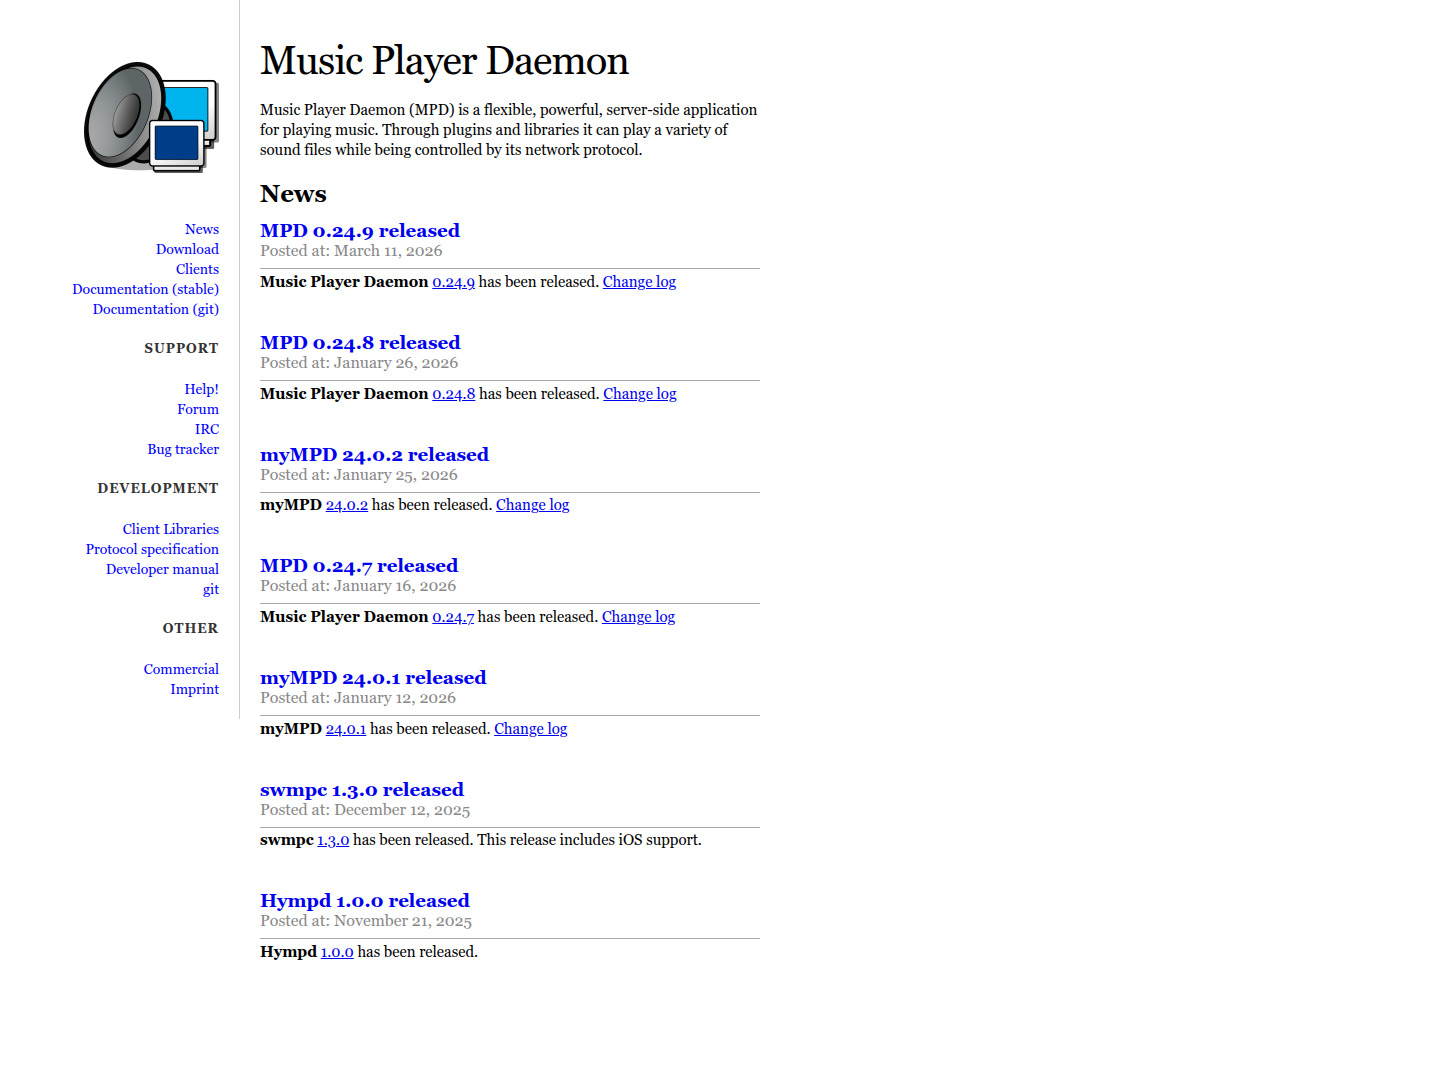Go to the Download page
The height and width of the screenshot is (1080, 1440).
(x=187, y=249)
